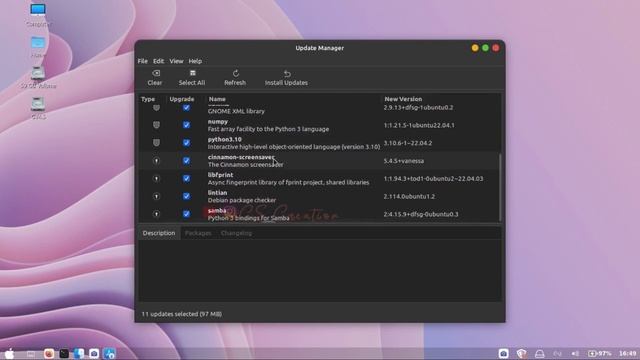Uncheck the numpy upgrade checkbox

[186, 125]
